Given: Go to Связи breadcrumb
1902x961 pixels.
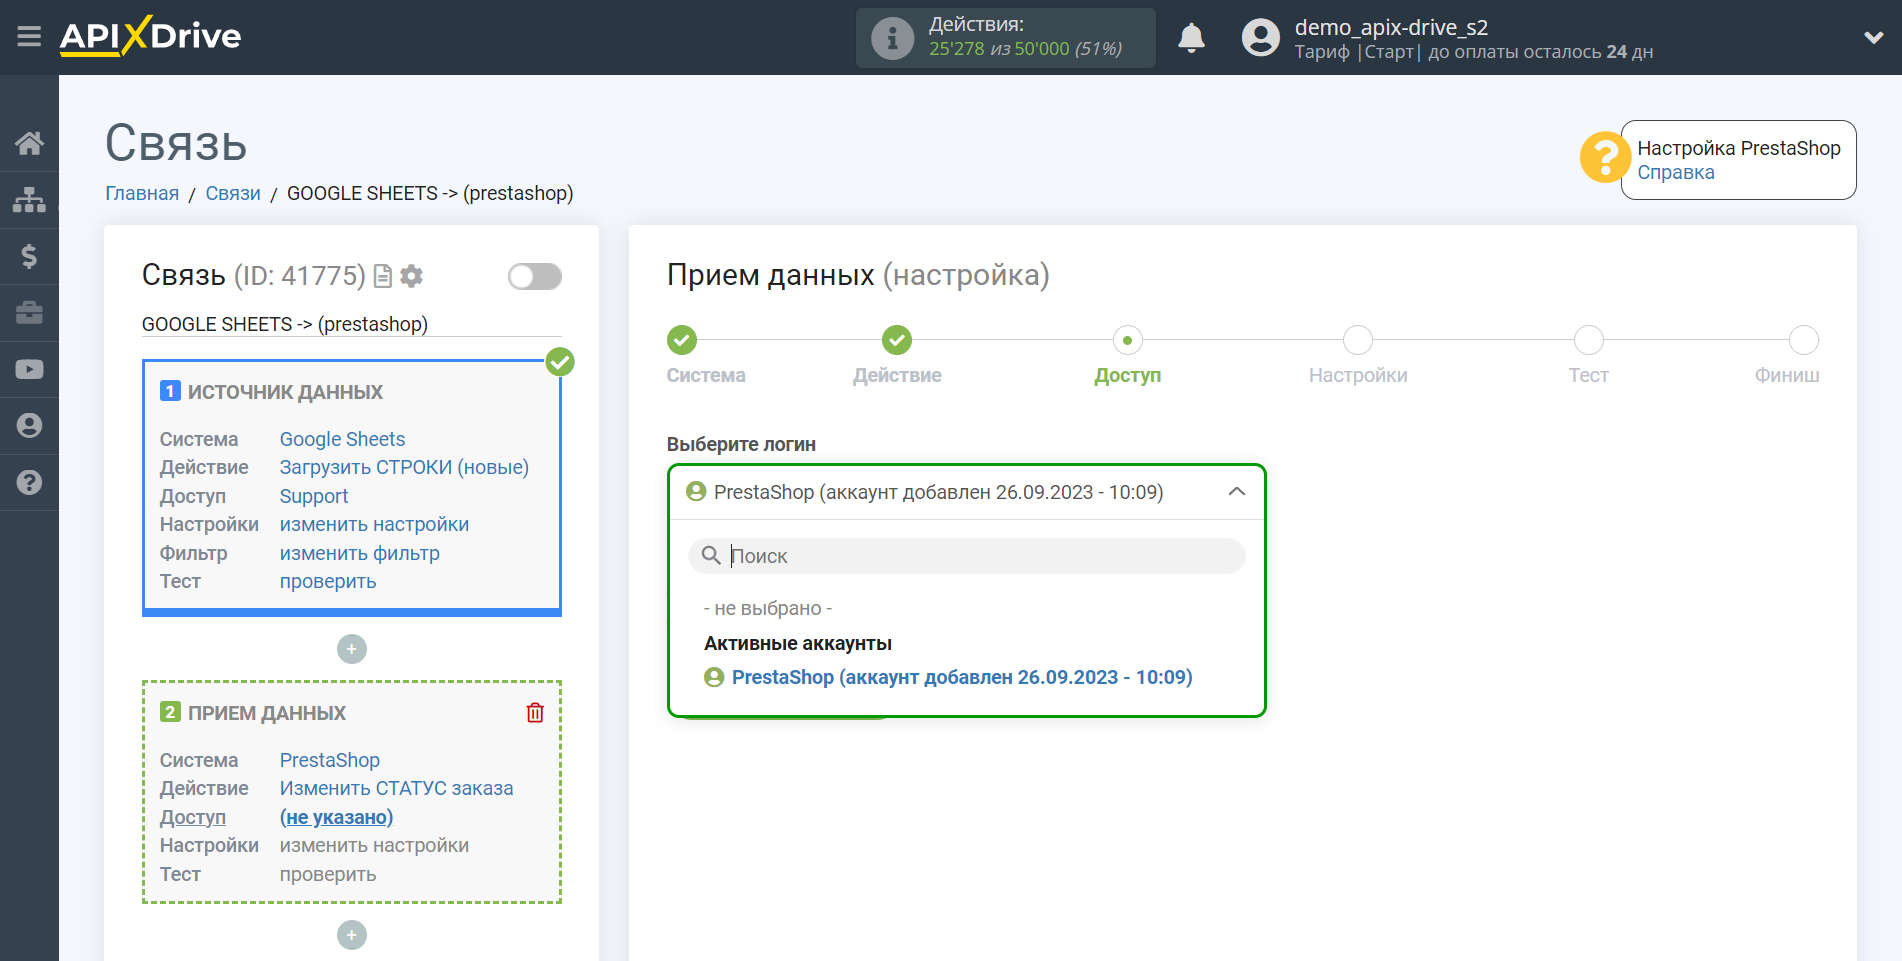Looking at the screenshot, I should 233,193.
